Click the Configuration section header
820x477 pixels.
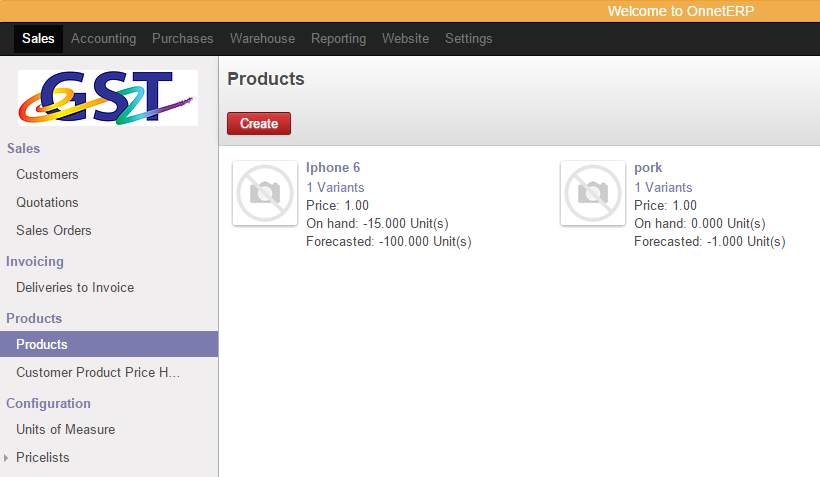48,404
